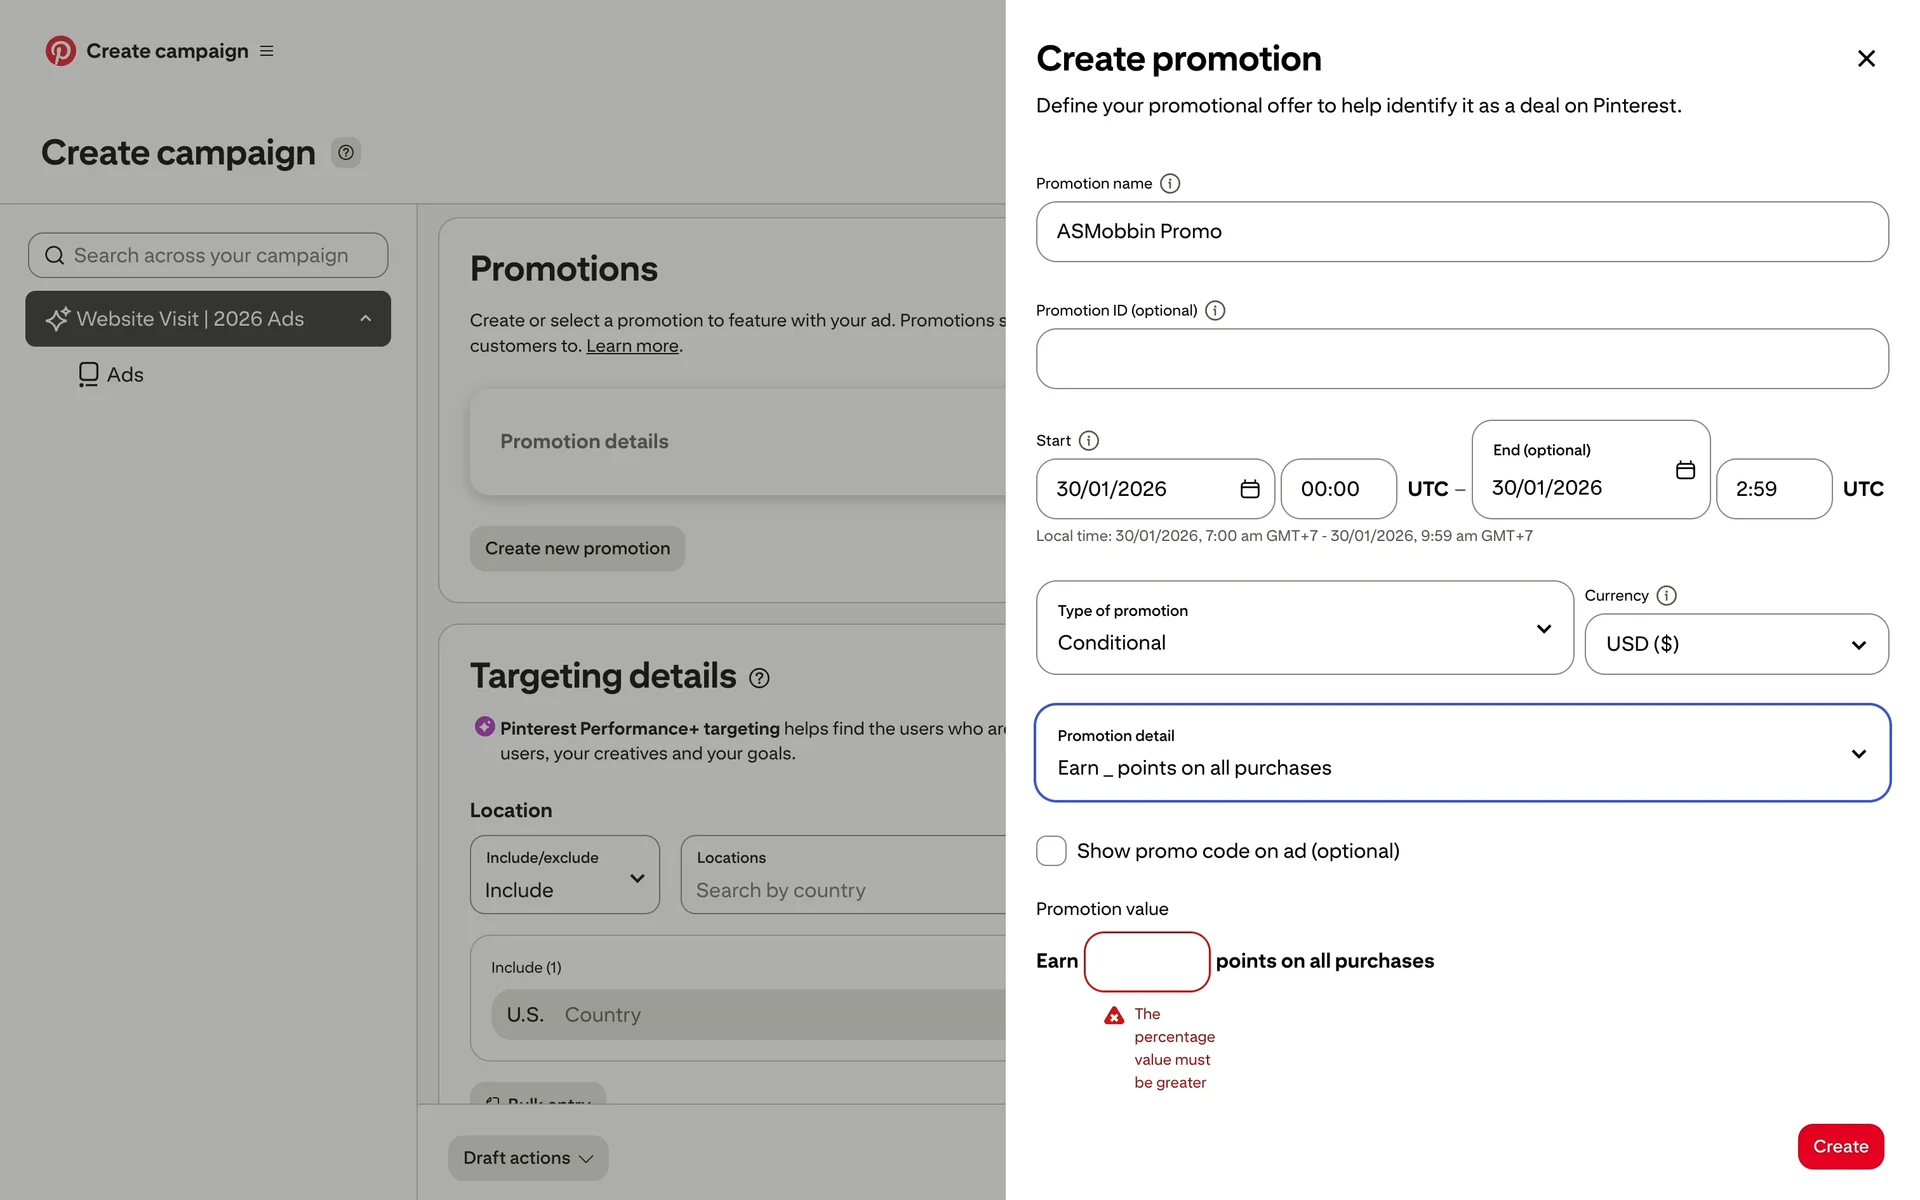Close the Create promotion panel
Screen dimensions: 1920x1200
click(x=1865, y=59)
